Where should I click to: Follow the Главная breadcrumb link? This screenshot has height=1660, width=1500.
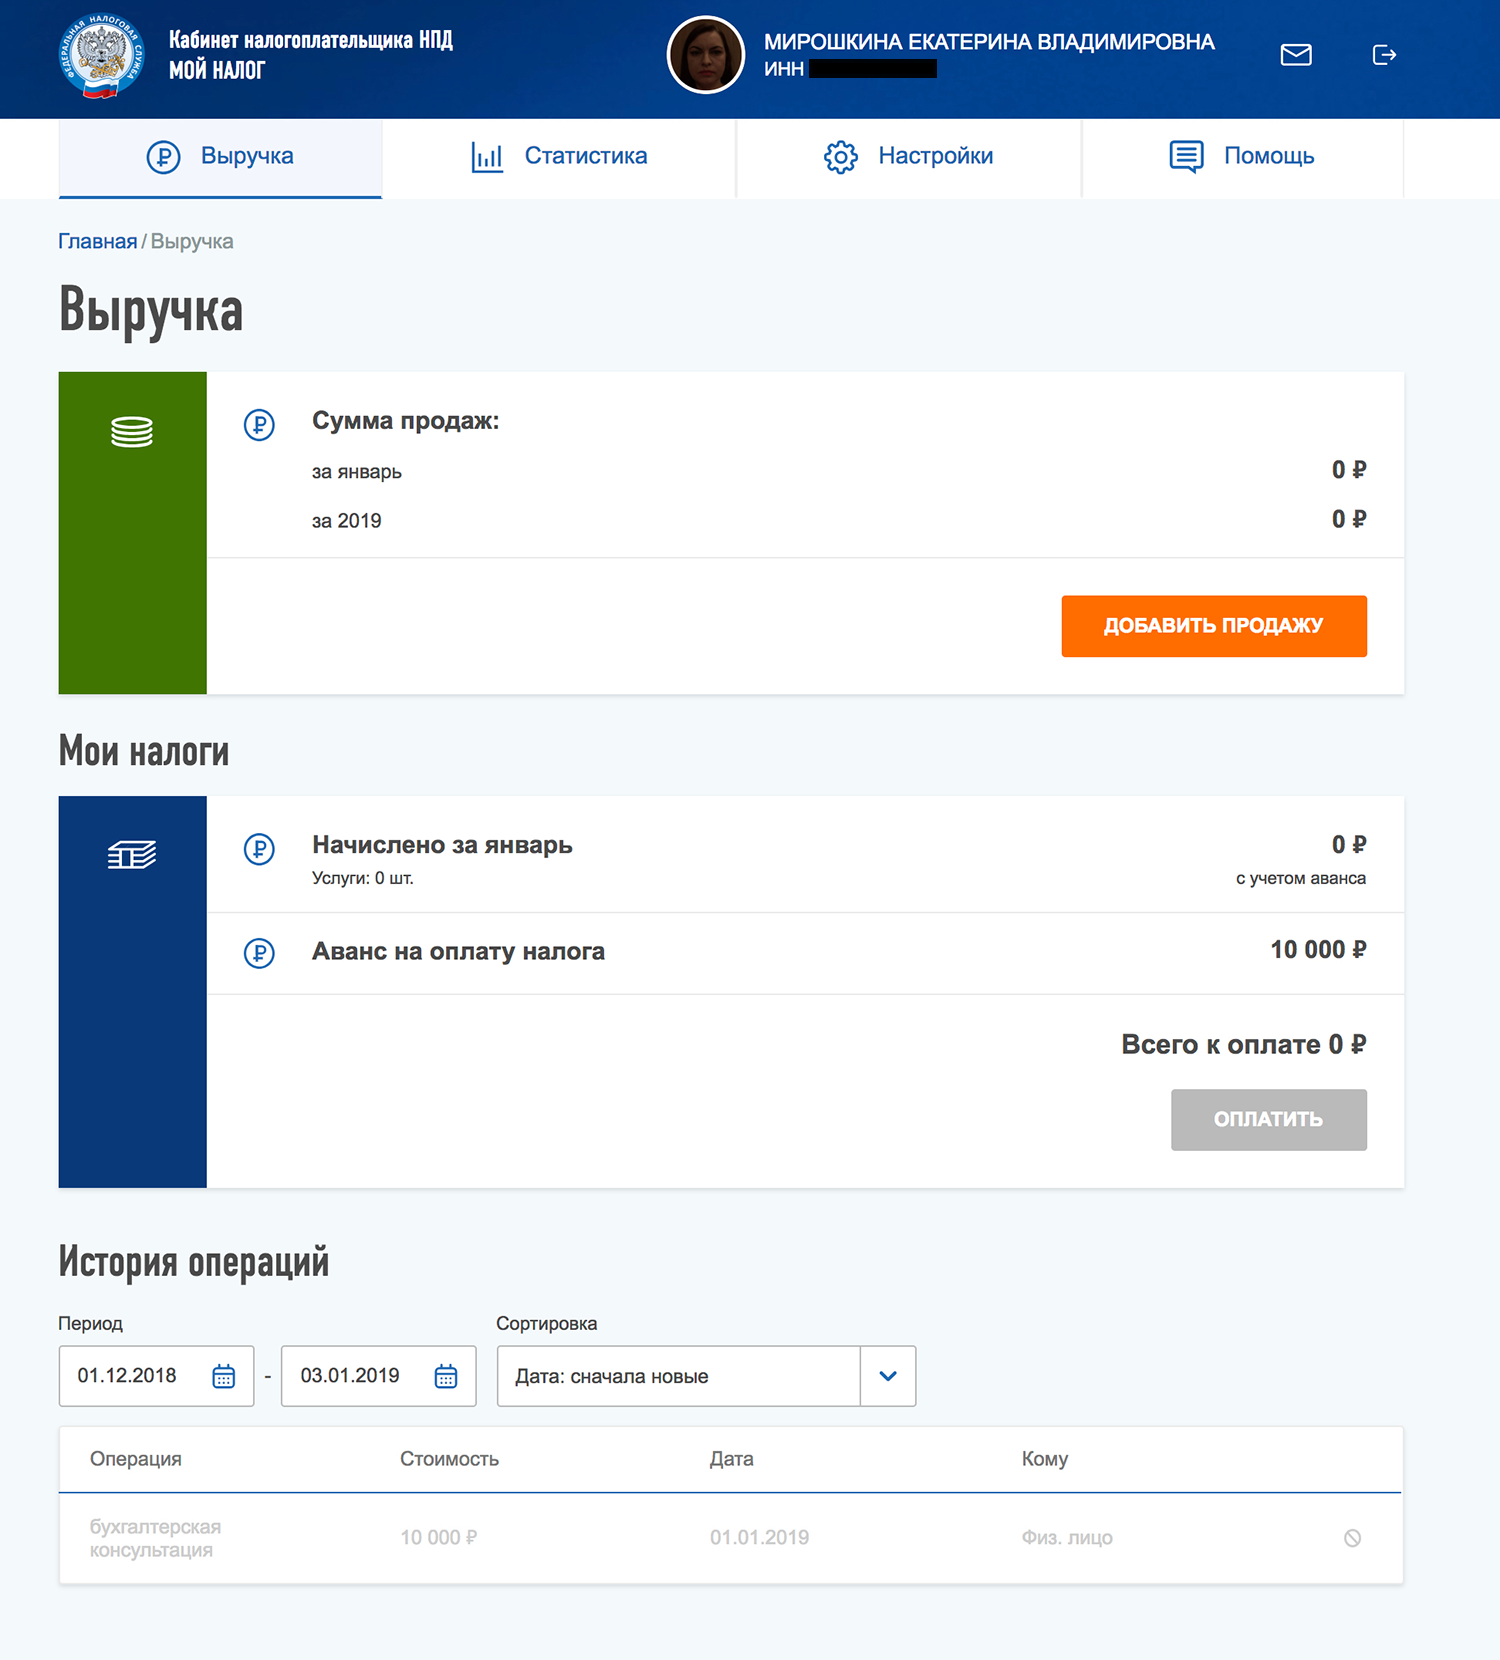[x=97, y=242]
